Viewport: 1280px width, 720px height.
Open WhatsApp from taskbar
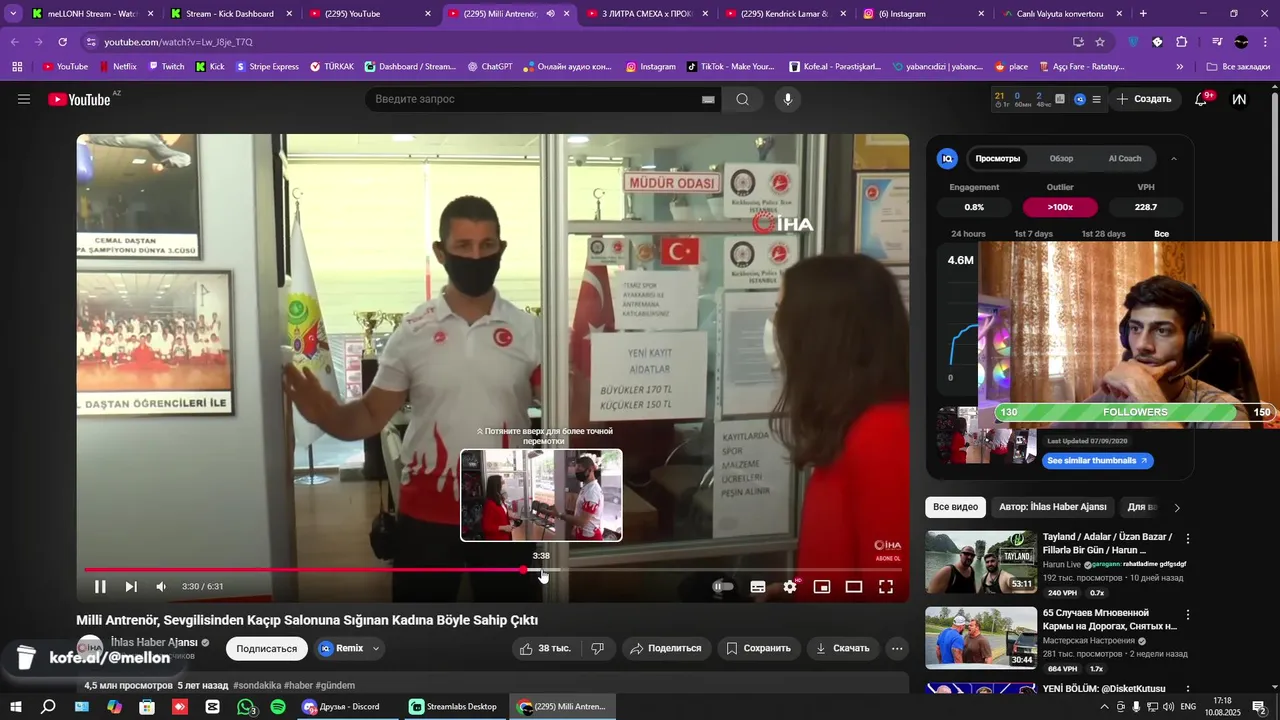(x=246, y=707)
